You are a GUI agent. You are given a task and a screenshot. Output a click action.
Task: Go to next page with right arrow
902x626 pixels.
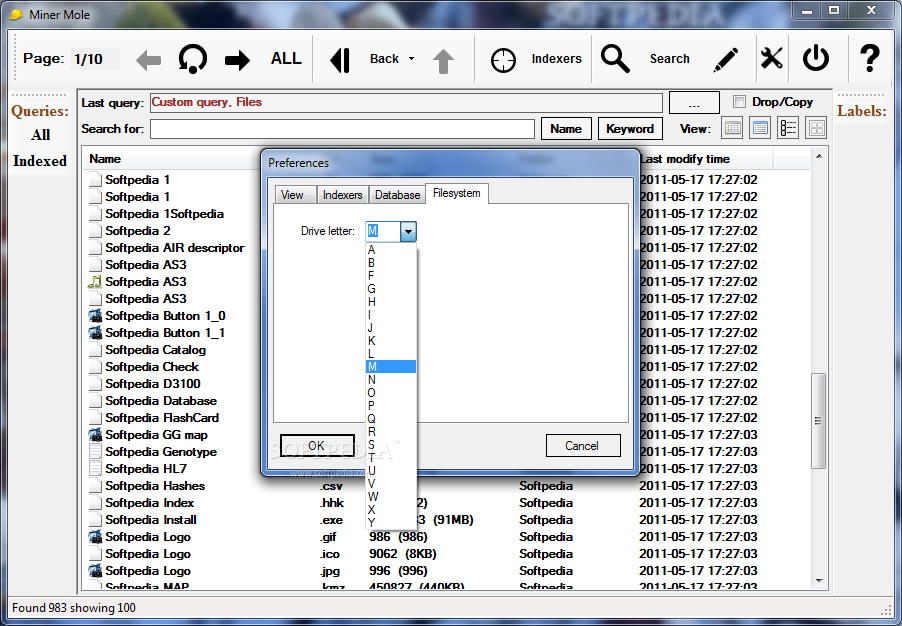[237, 60]
